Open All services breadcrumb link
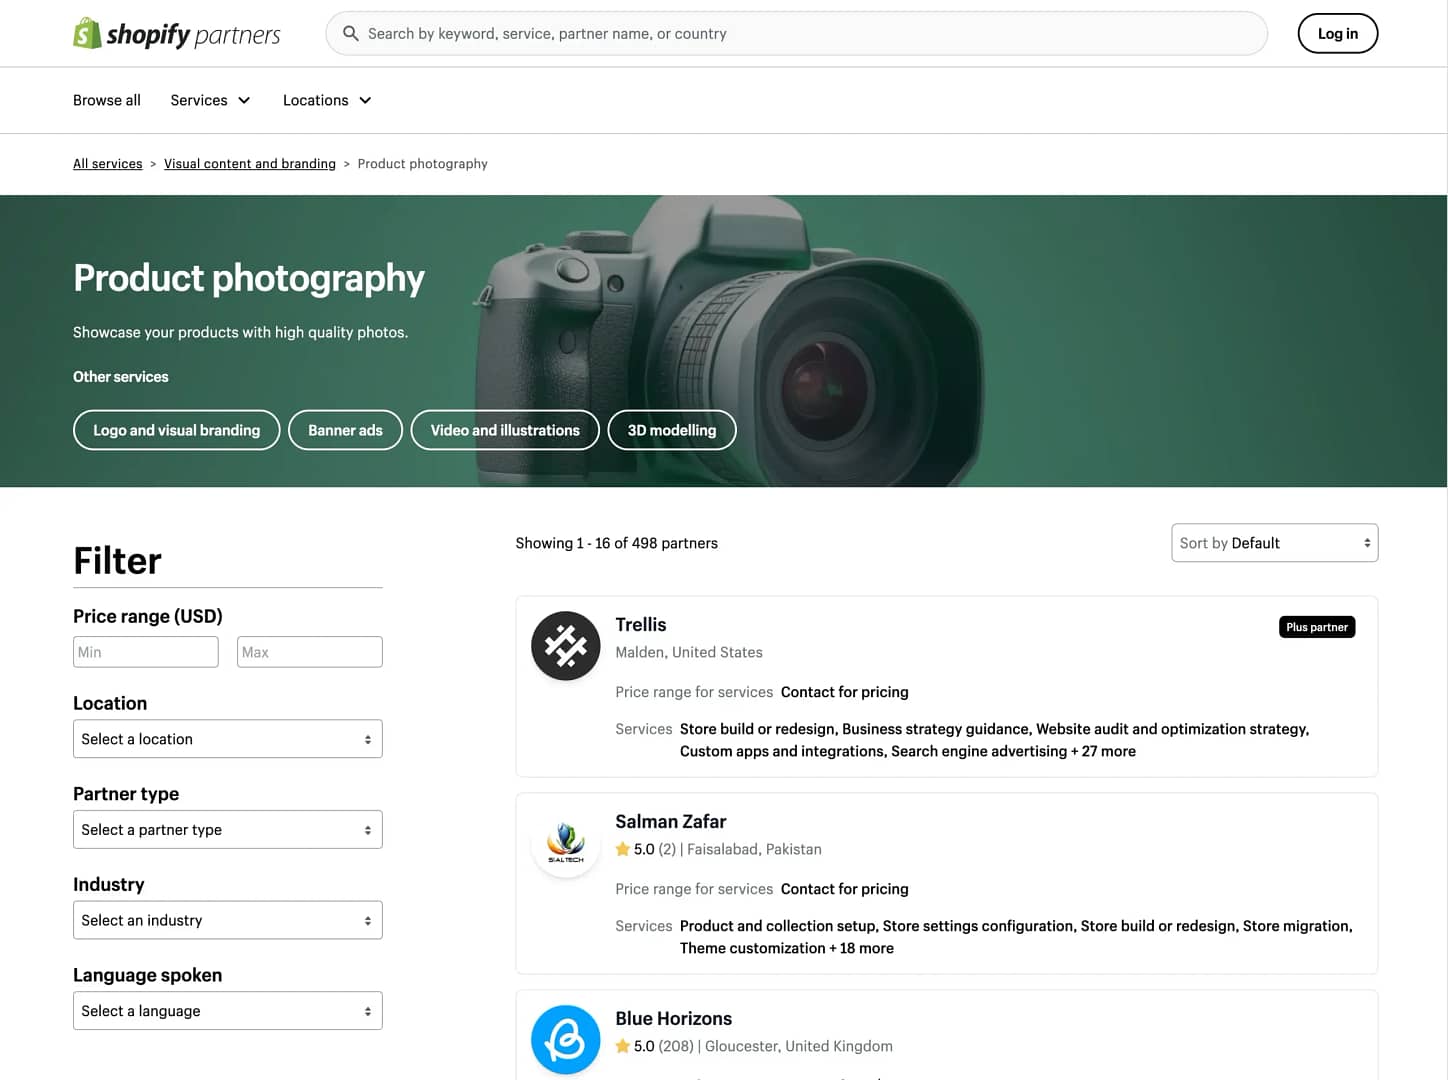Viewport: 1448px width, 1080px height. click(108, 164)
